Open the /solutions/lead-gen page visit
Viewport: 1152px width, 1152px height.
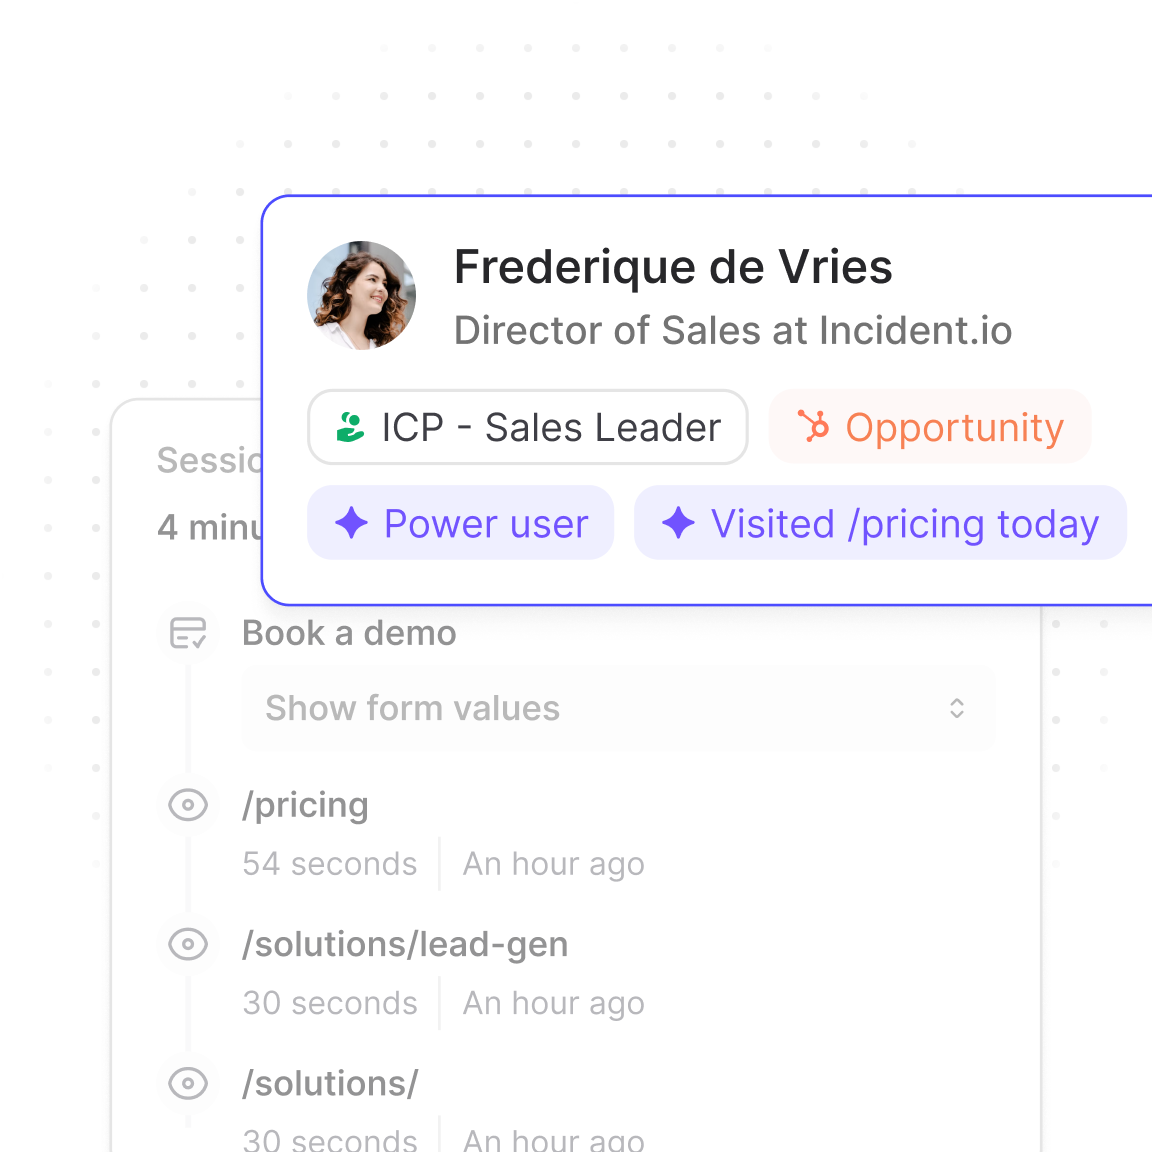point(405,944)
